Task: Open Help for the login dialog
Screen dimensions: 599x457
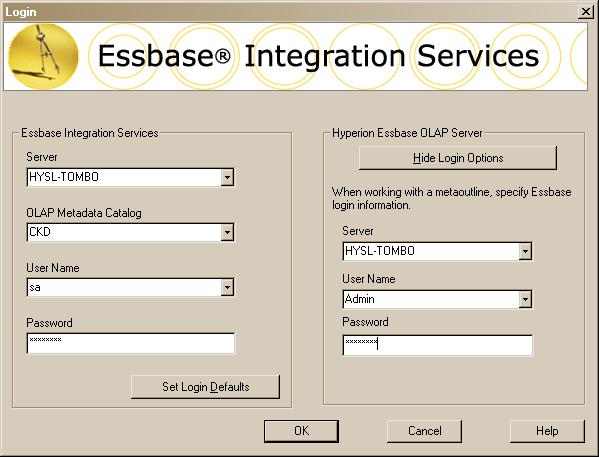Action: (547, 431)
